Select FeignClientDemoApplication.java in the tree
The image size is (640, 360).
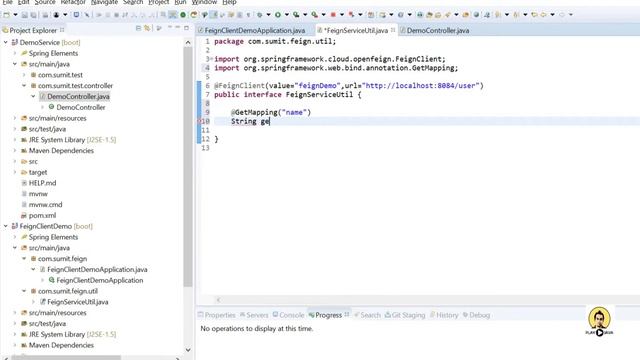(97, 269)
